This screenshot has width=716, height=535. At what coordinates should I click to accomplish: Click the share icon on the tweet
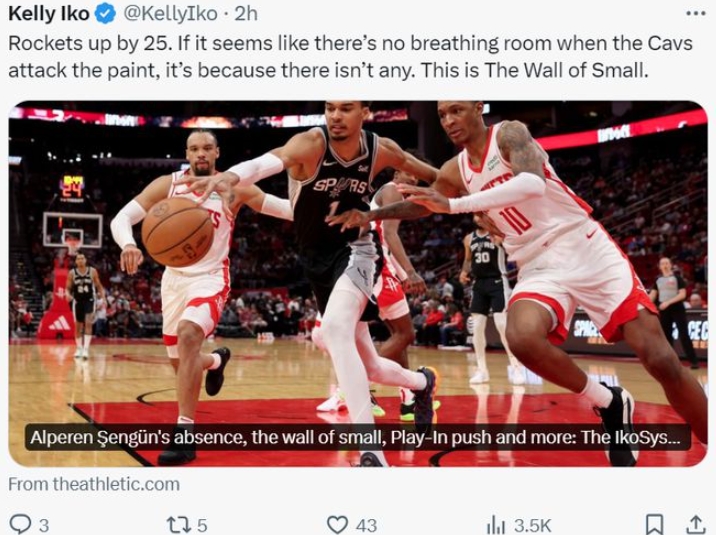pyautogui.click(x=696, y=523)
